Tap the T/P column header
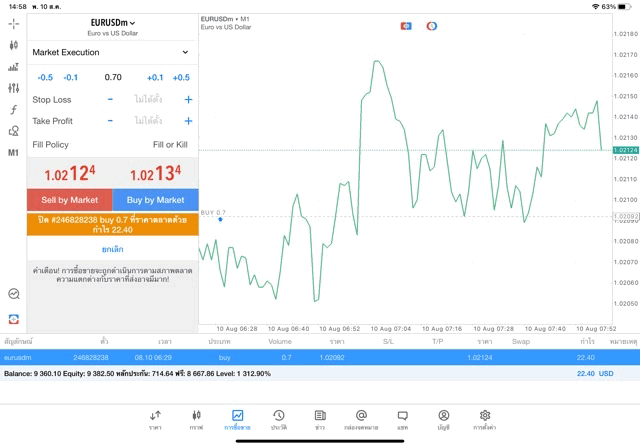 (438, 341)
